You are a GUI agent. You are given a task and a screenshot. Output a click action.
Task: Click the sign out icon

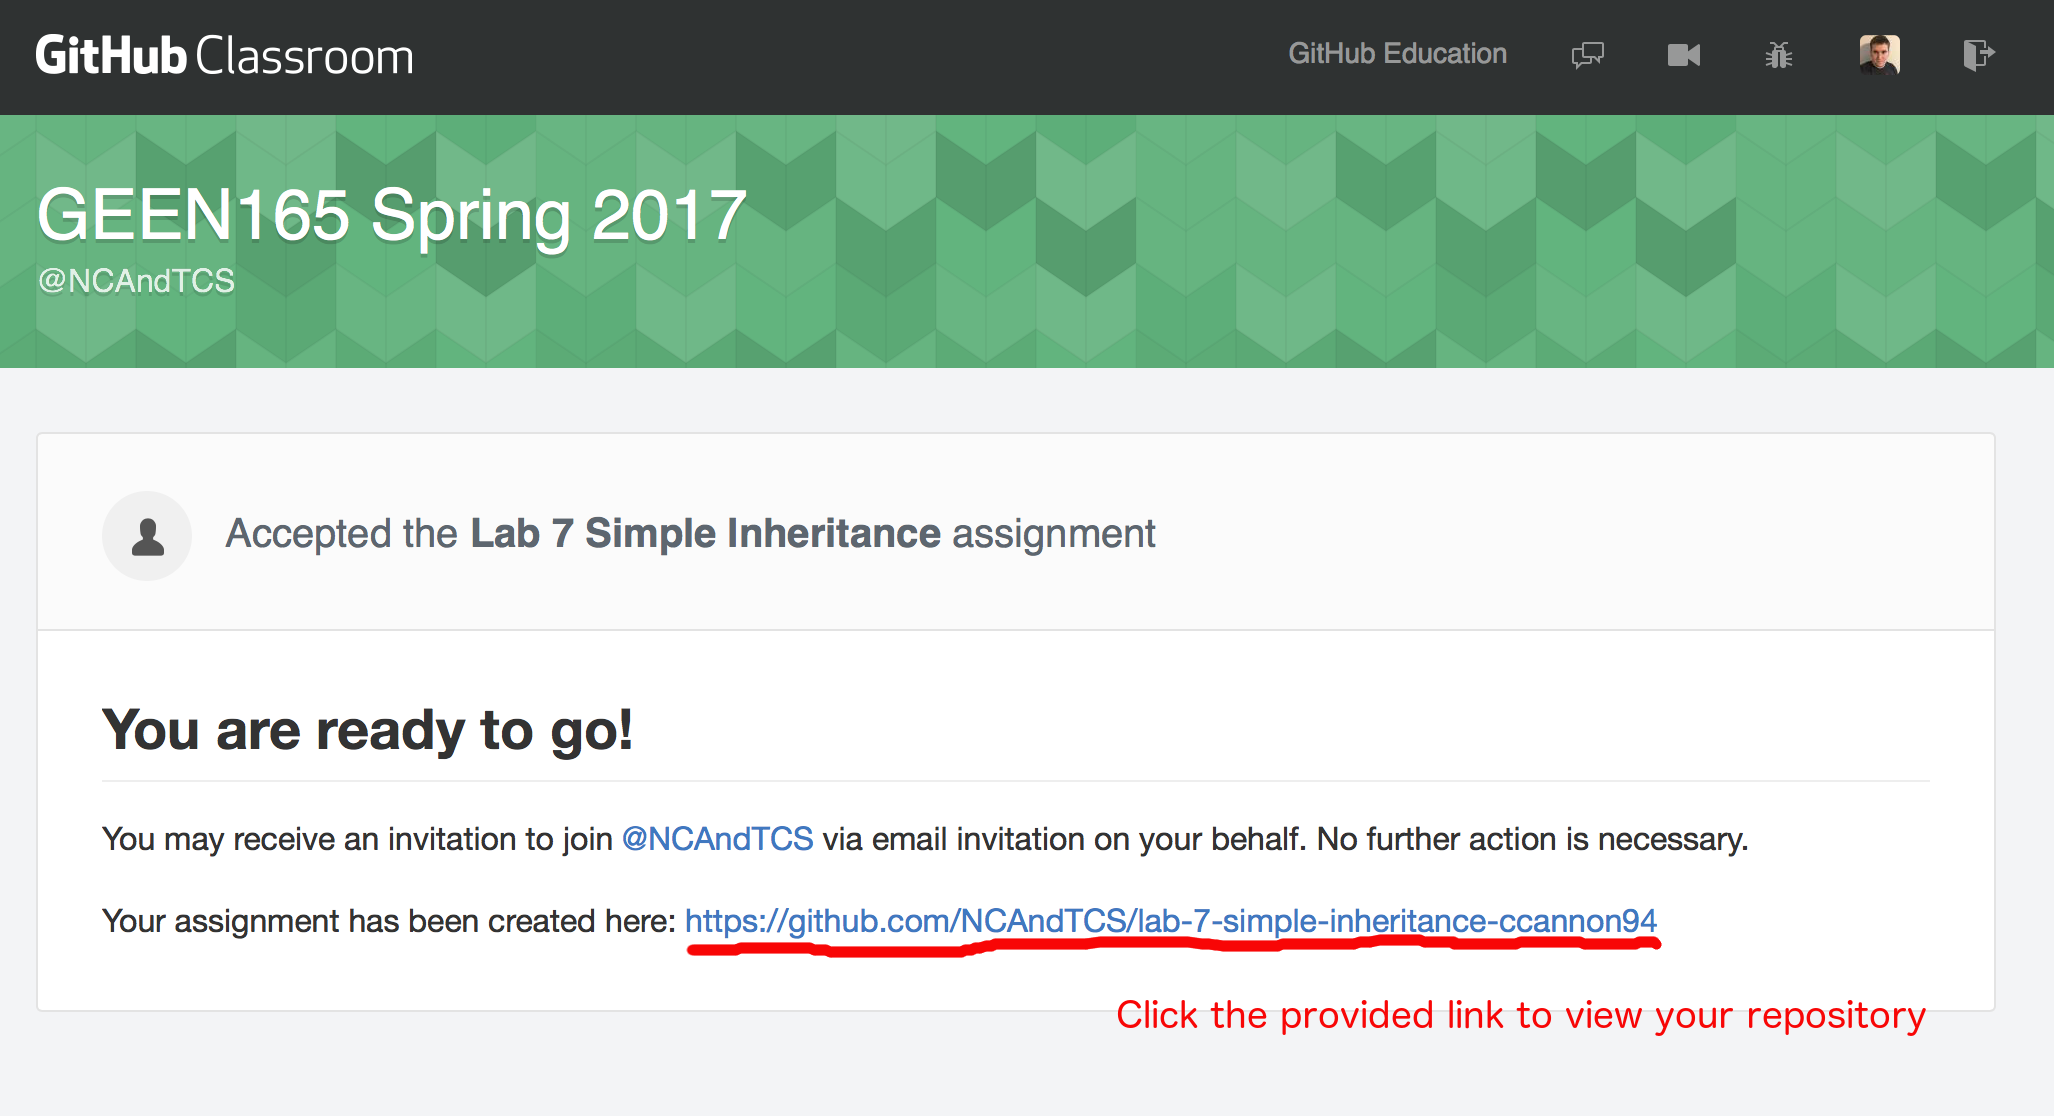tap(1978, 54)
